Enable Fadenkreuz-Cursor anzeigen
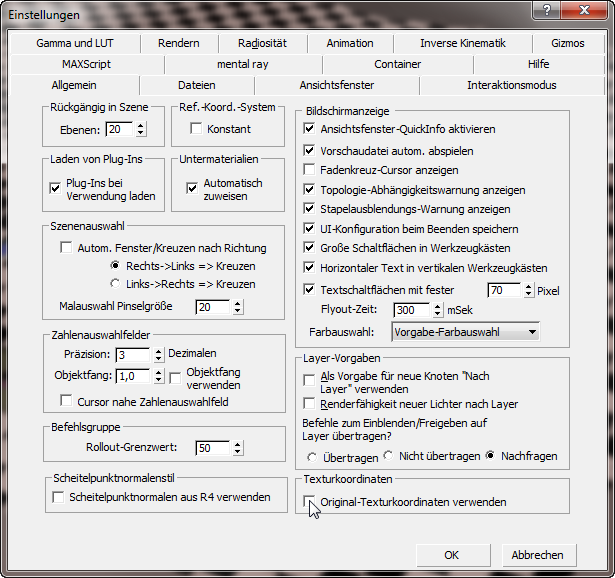 pyautogui.click(x=309, y=169)
